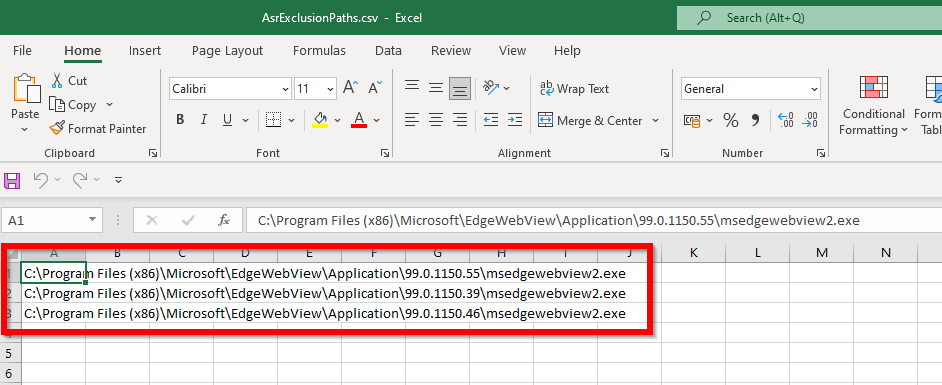Click the Search (Alt+Q) box
Screen dimensions: 942x385
(809, 18)
